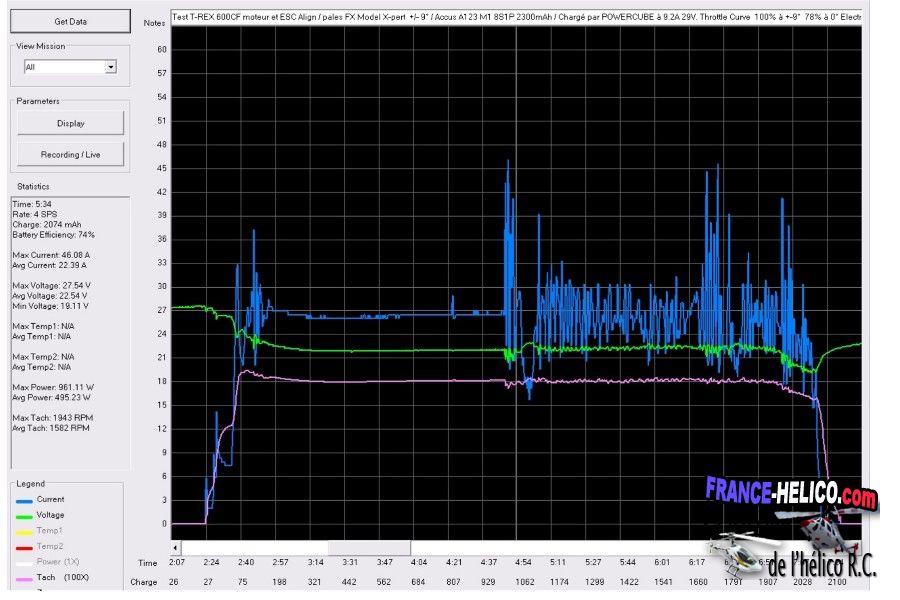Click the 'All' mission selection field
The width and height of the screenshot is (900, 600).
63,67
